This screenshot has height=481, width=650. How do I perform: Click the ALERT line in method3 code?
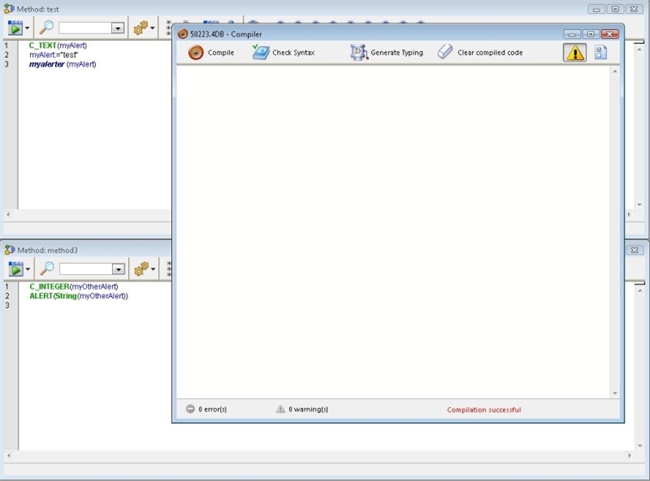(x=78, y=296)
